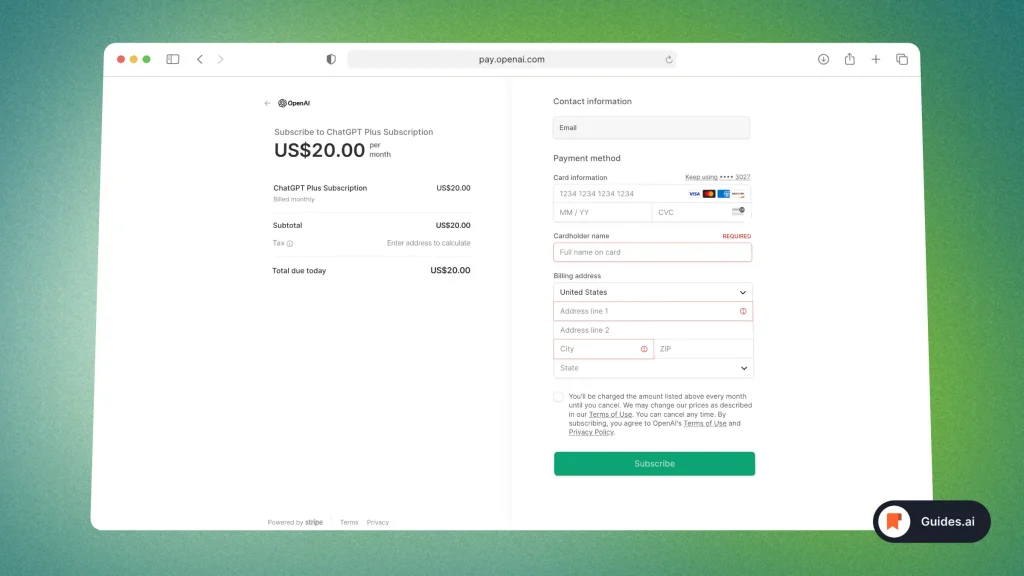Click the 'Total due today' label

[x=299, y=271]
